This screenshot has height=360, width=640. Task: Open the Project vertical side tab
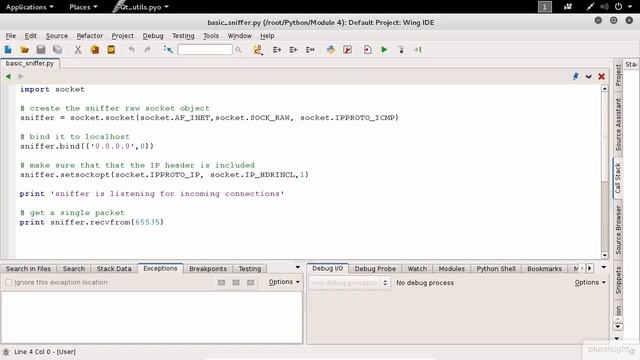coord(618,75)
